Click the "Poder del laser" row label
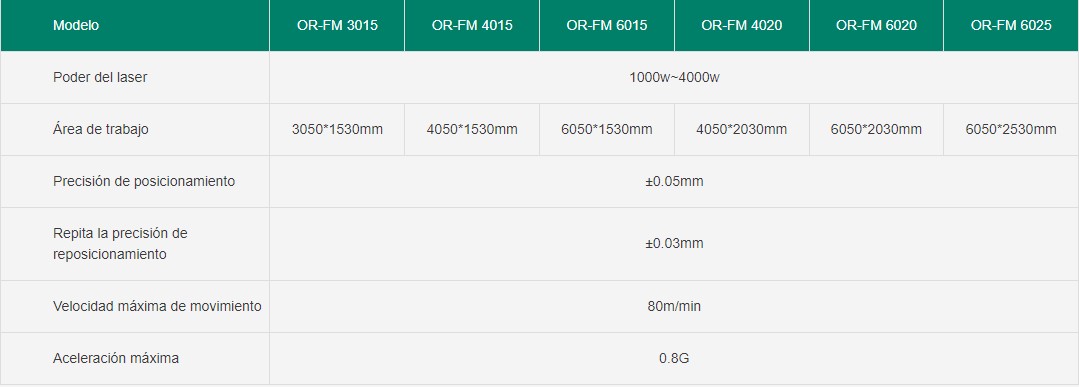 100,77
